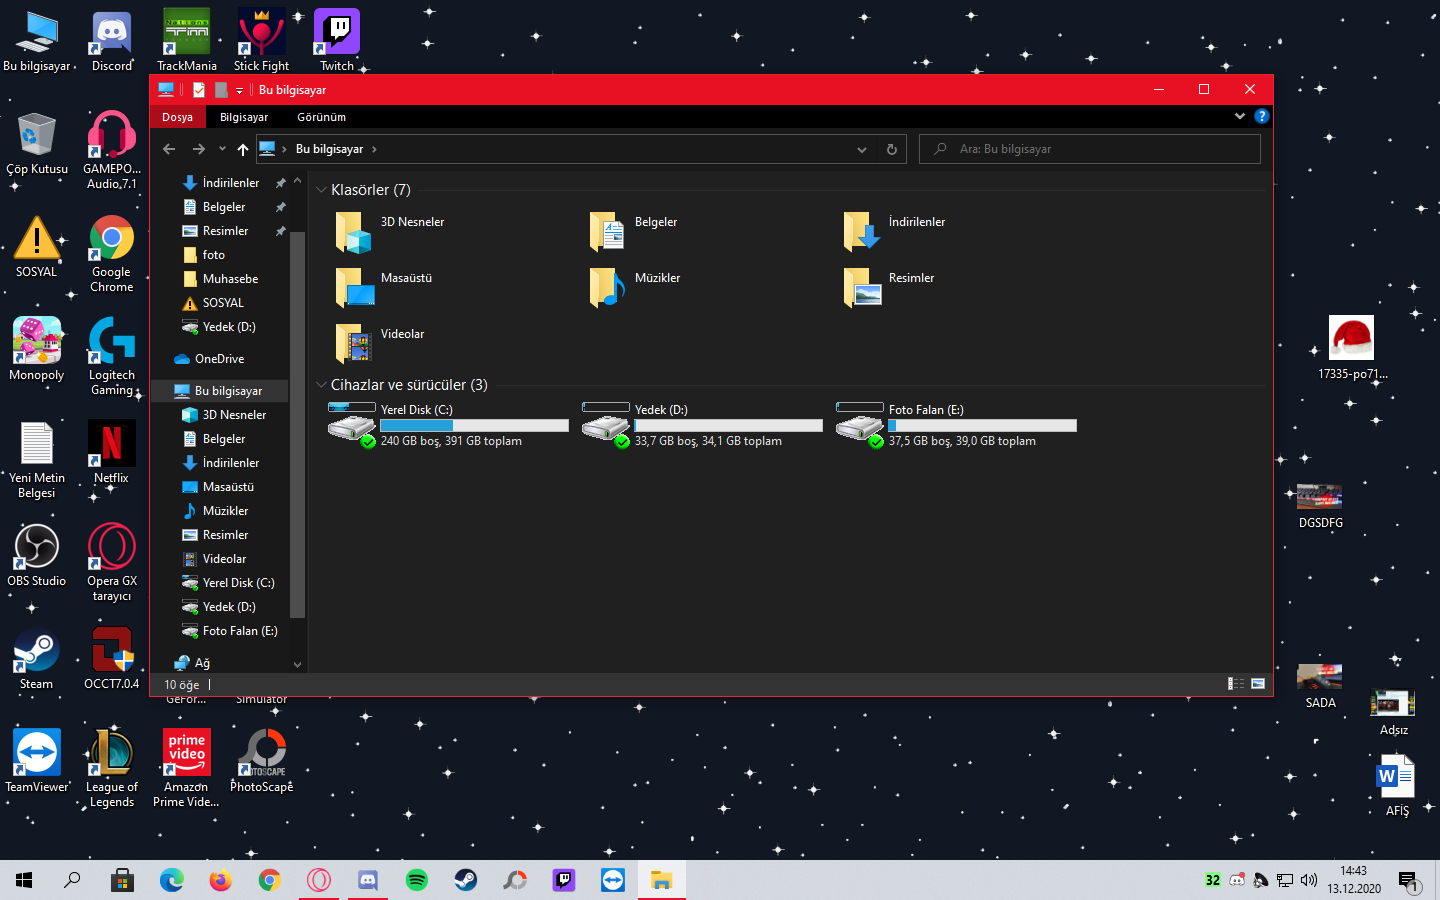
Task: Open the 3D Nesneler folder in main pane
Action: (x=391, y=232)
